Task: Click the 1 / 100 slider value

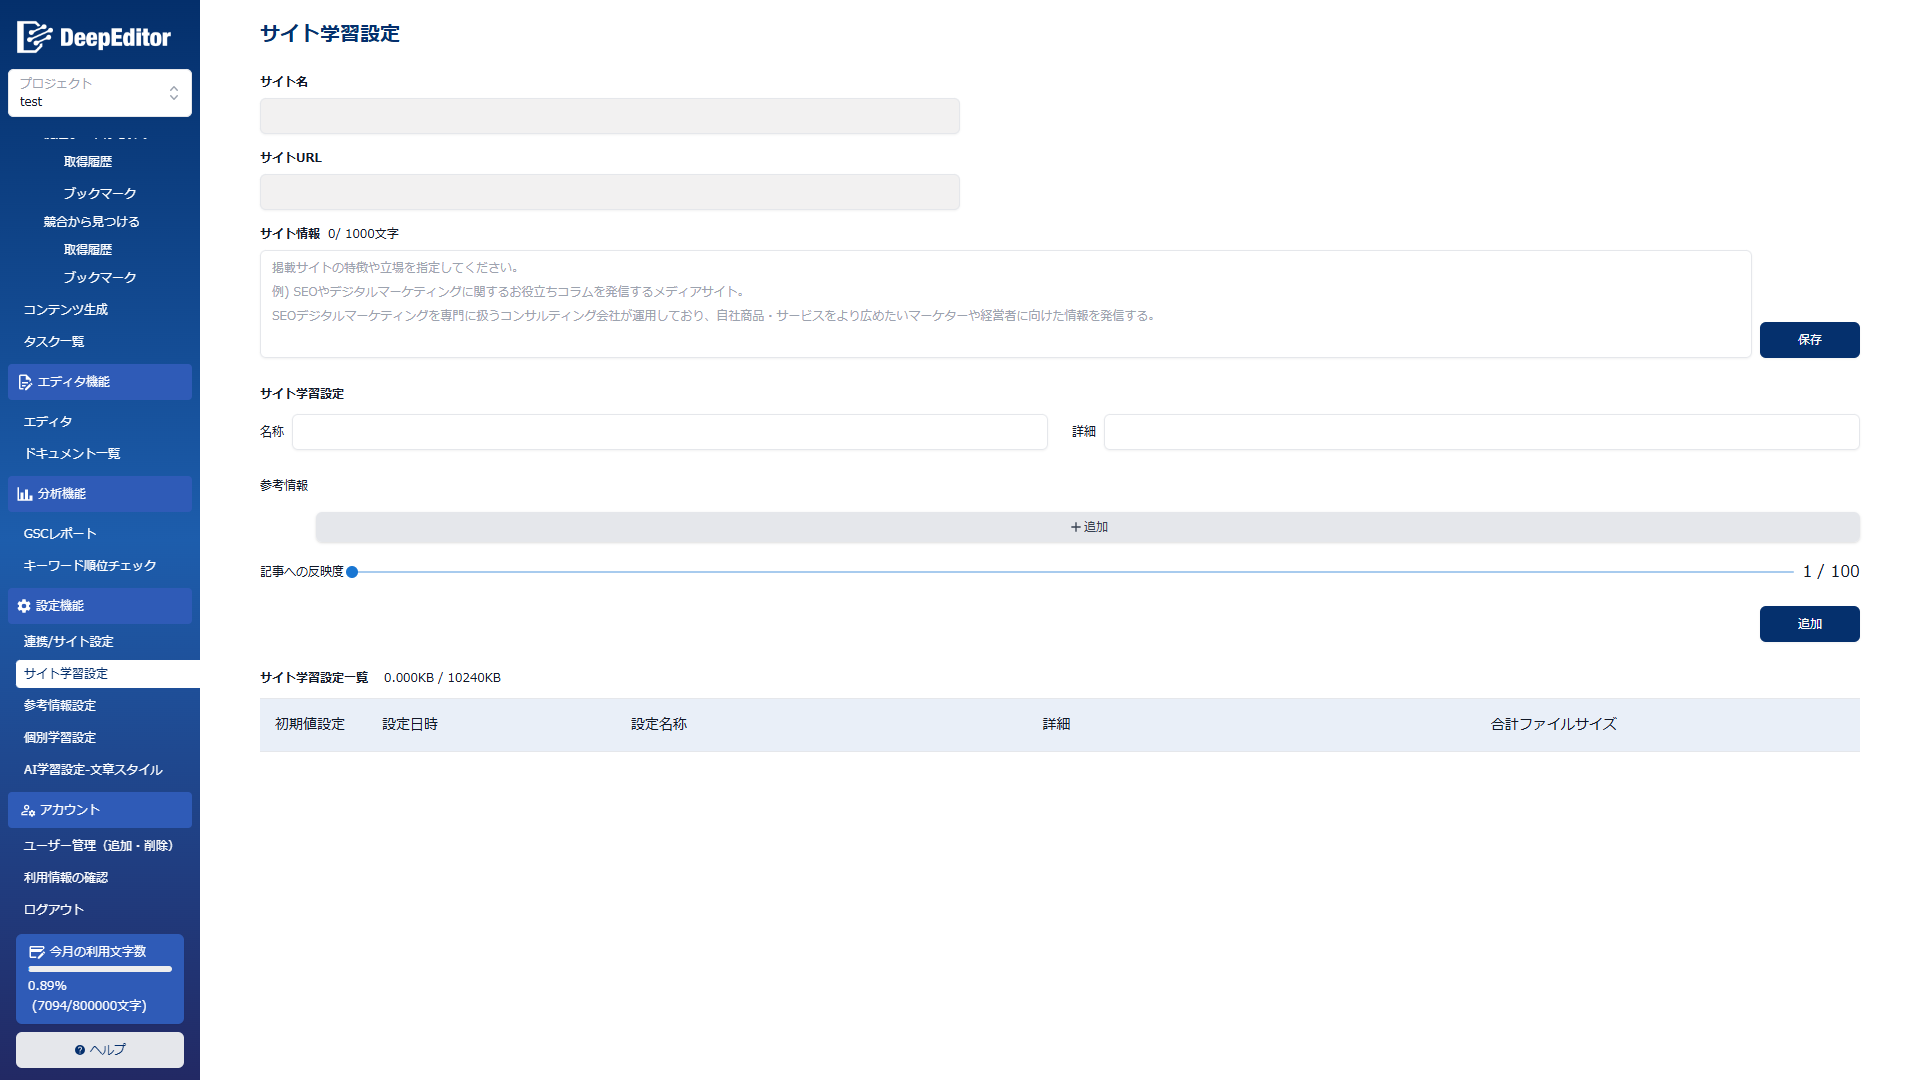Action: click(x=1831, y=572)
